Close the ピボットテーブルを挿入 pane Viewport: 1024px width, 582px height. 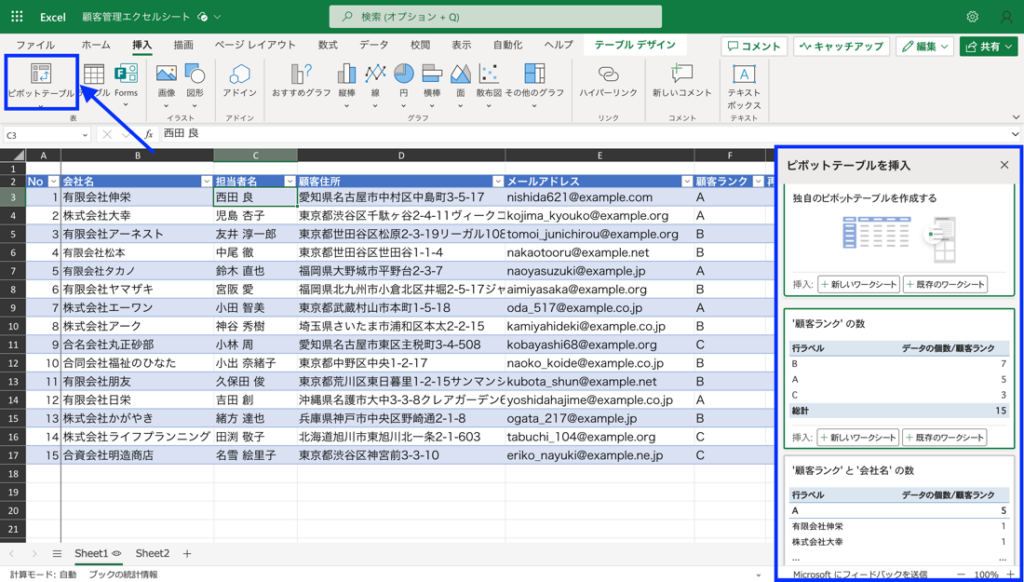coord(1004,165)
